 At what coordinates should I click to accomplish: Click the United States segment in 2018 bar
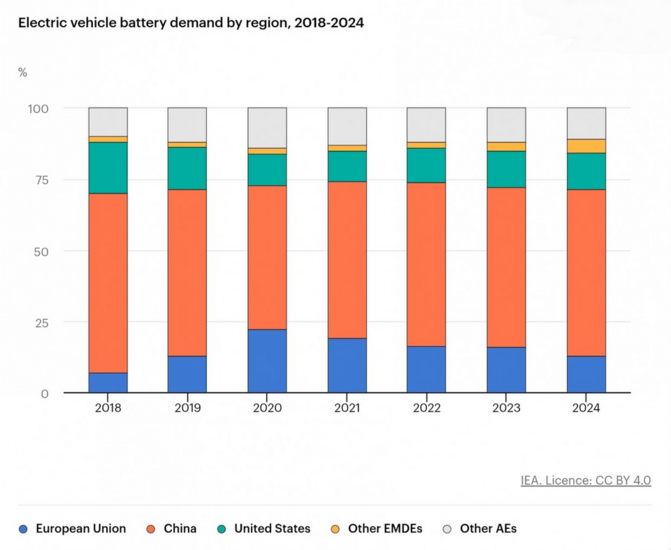pyautogui.click(x=108, y=167)
